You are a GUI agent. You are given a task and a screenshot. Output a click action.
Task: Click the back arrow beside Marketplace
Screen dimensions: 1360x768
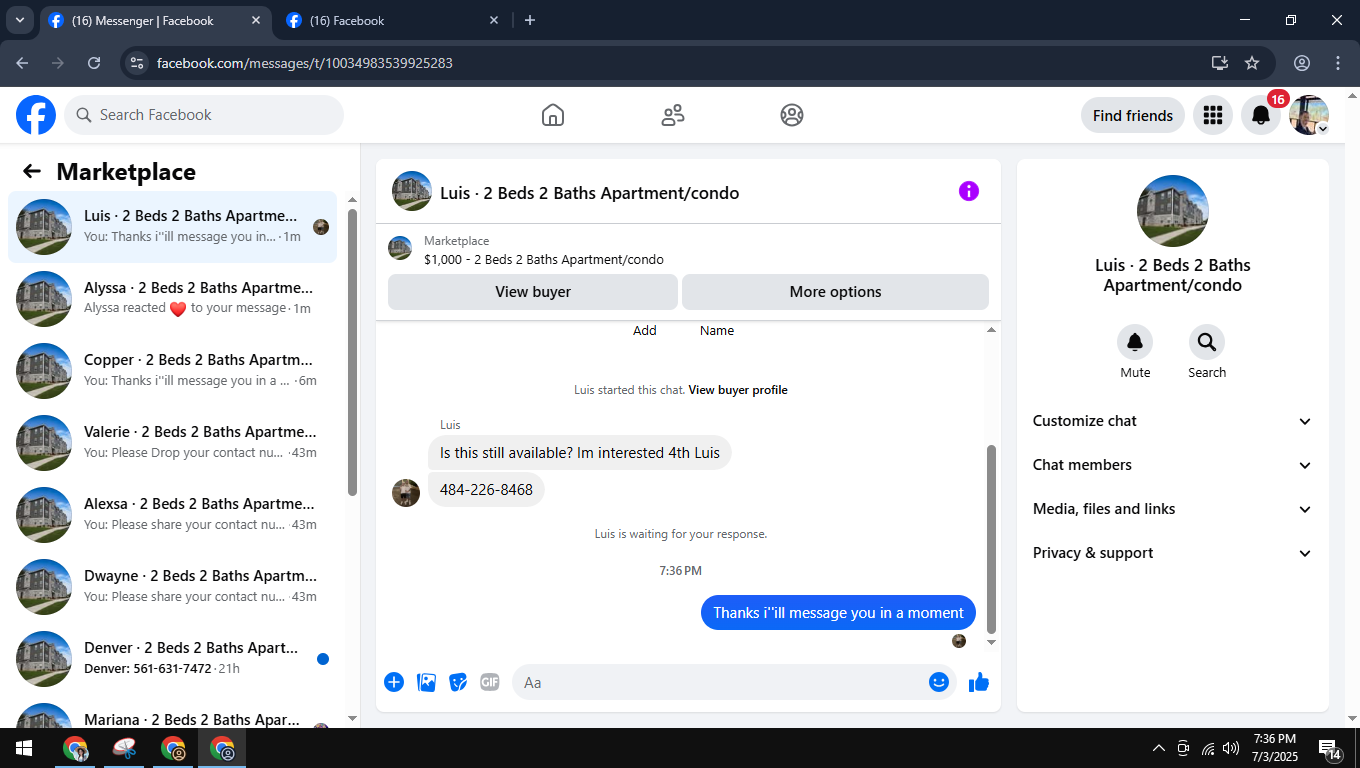tap(32, 171)
